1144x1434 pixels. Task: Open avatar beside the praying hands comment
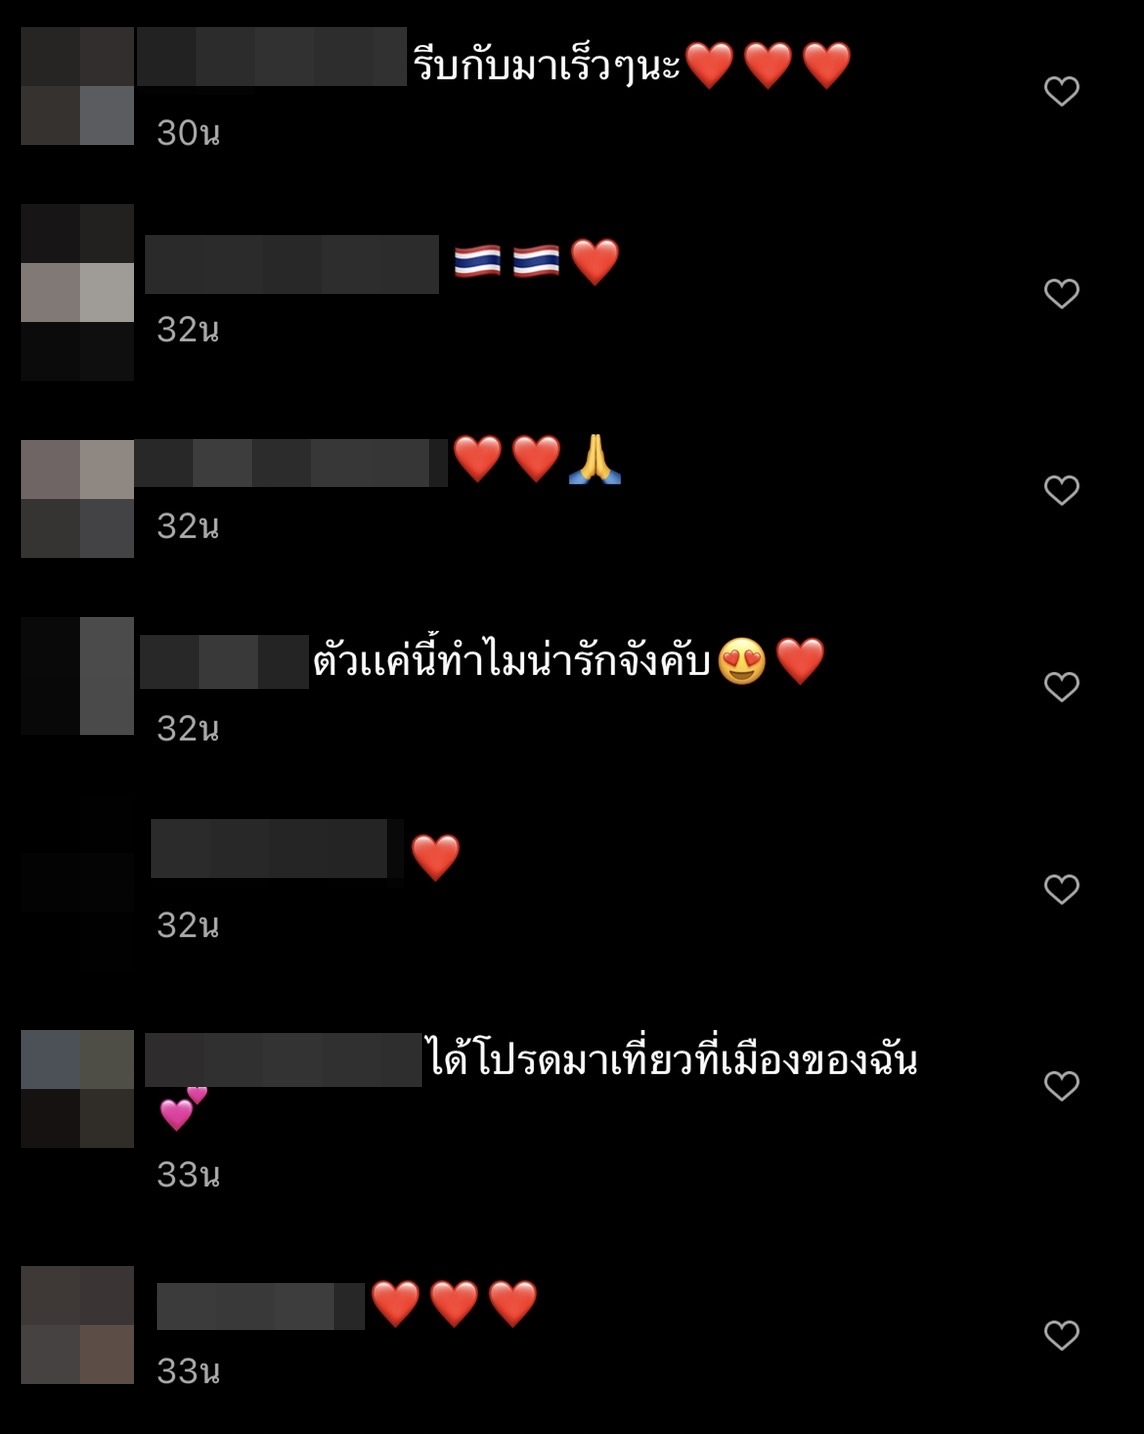[77, 498]
